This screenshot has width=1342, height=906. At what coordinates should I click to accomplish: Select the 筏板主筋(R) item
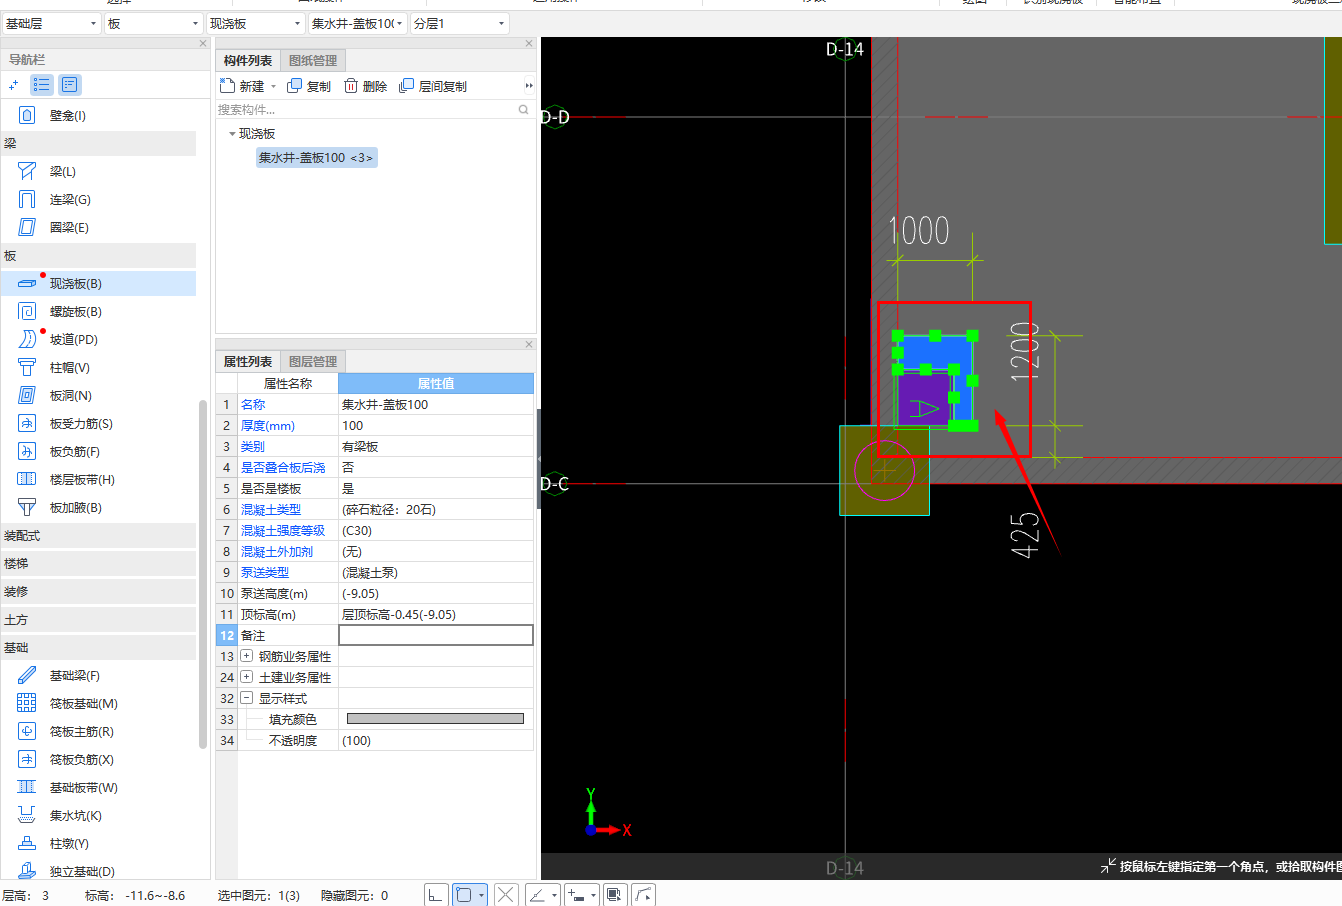[98, 732]
